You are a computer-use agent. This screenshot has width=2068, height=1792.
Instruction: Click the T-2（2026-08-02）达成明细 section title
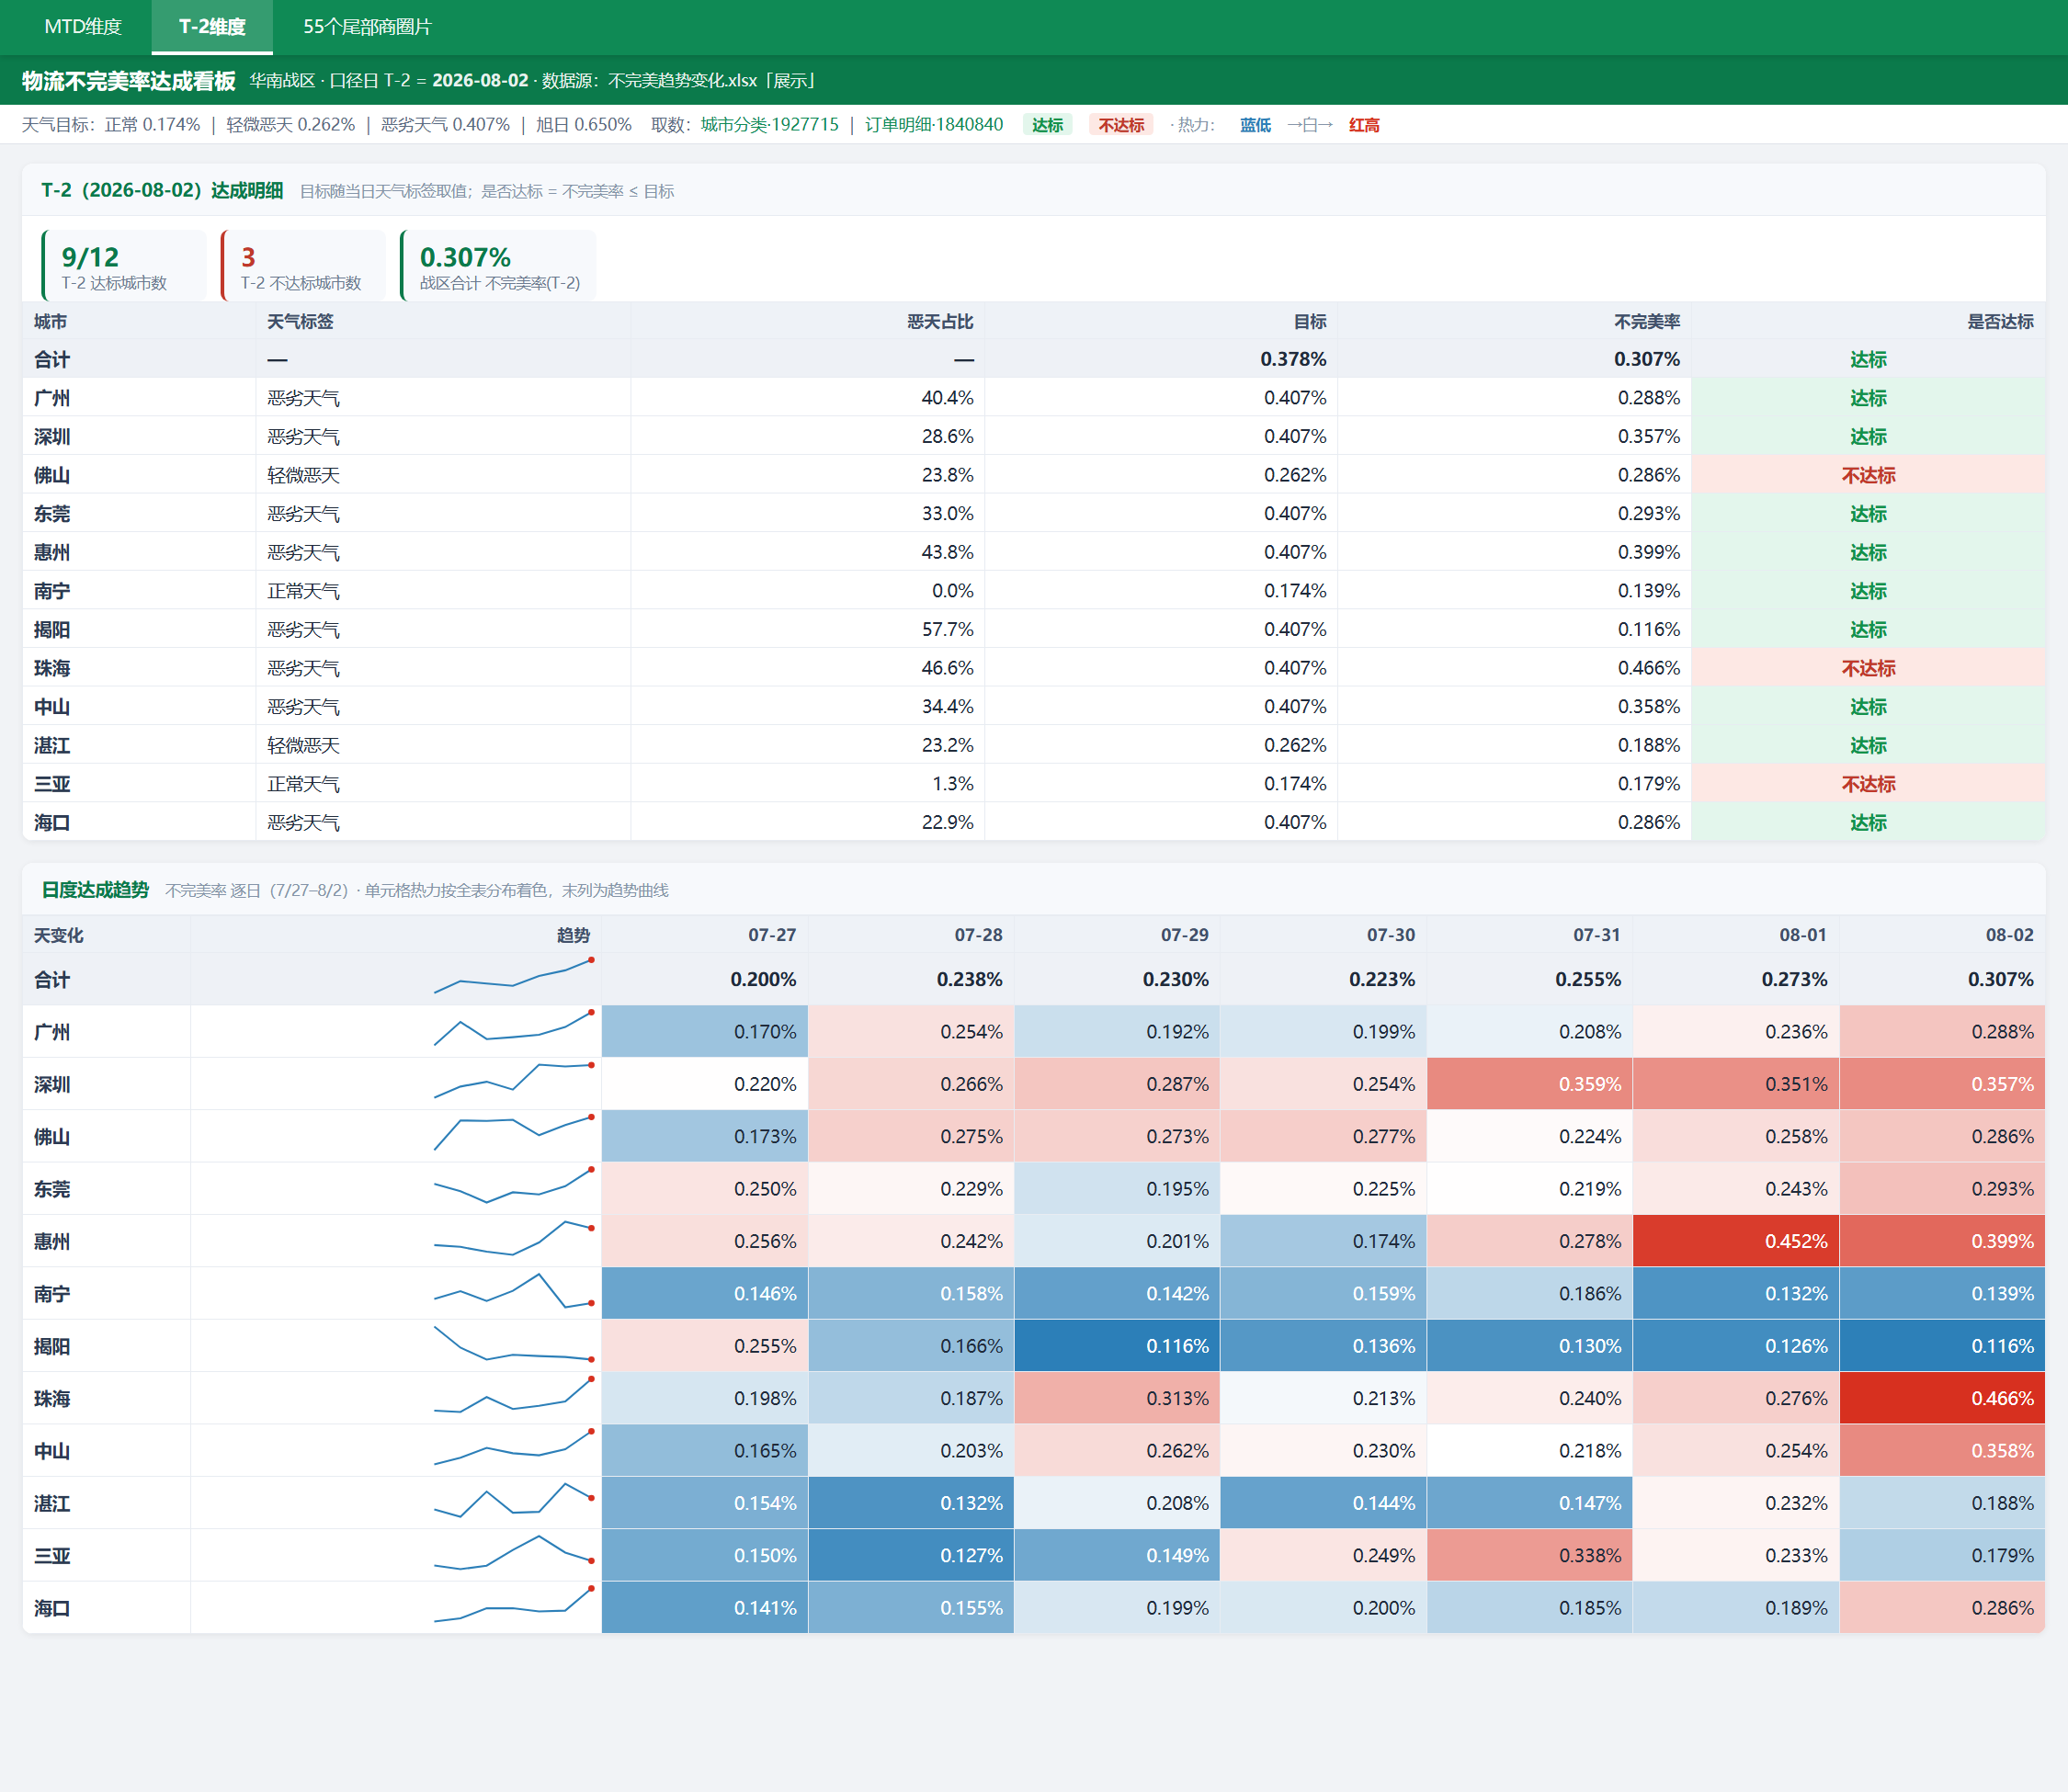pyautogui.click(x=162, y=190)
